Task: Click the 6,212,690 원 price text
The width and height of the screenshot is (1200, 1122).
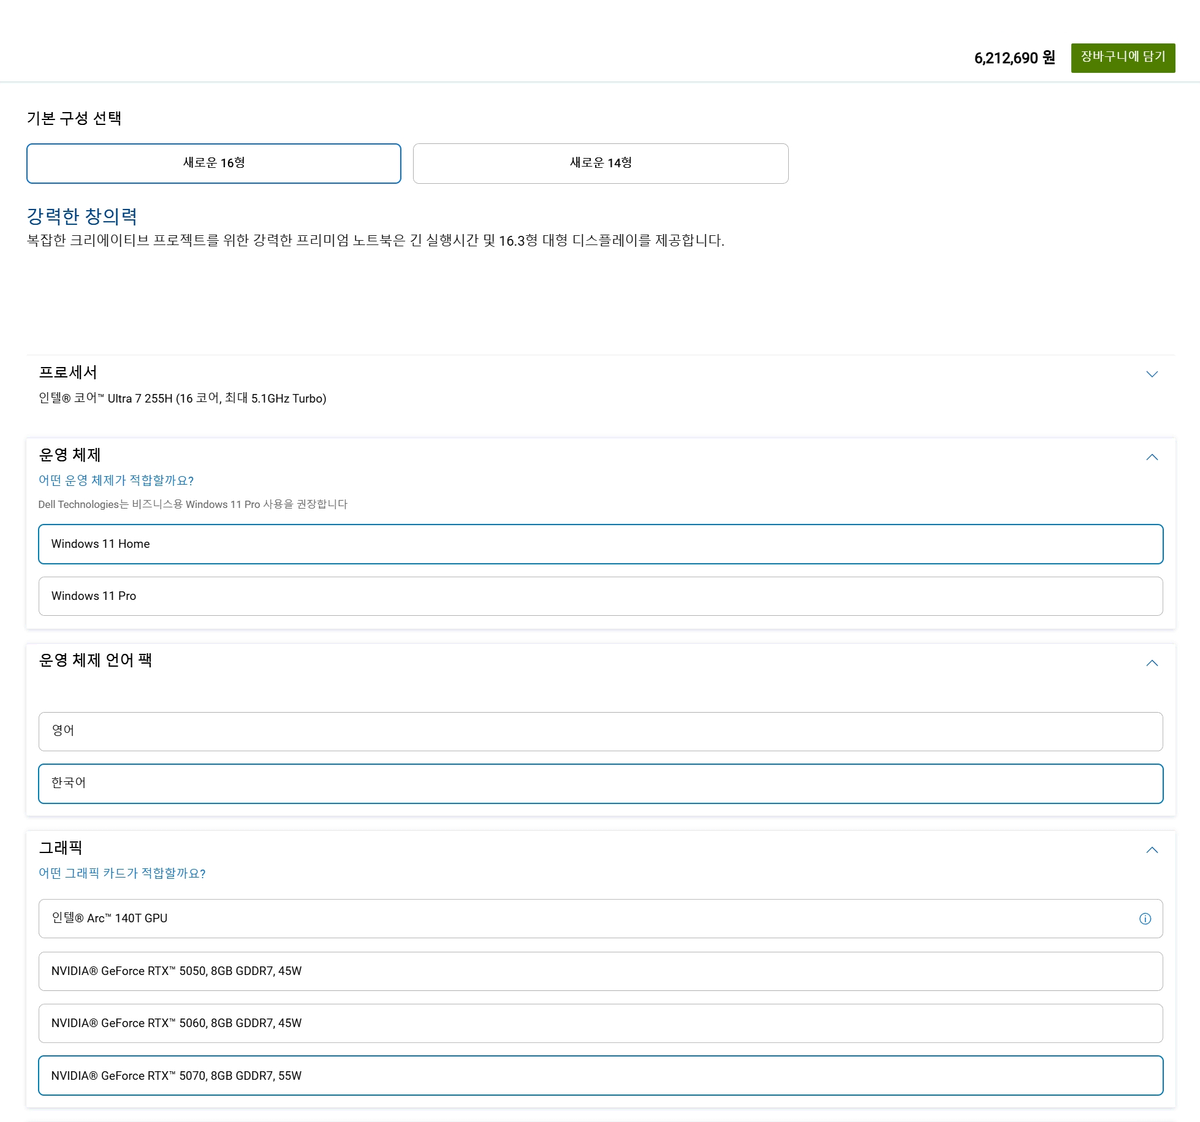Action: tap(1014, 58)
